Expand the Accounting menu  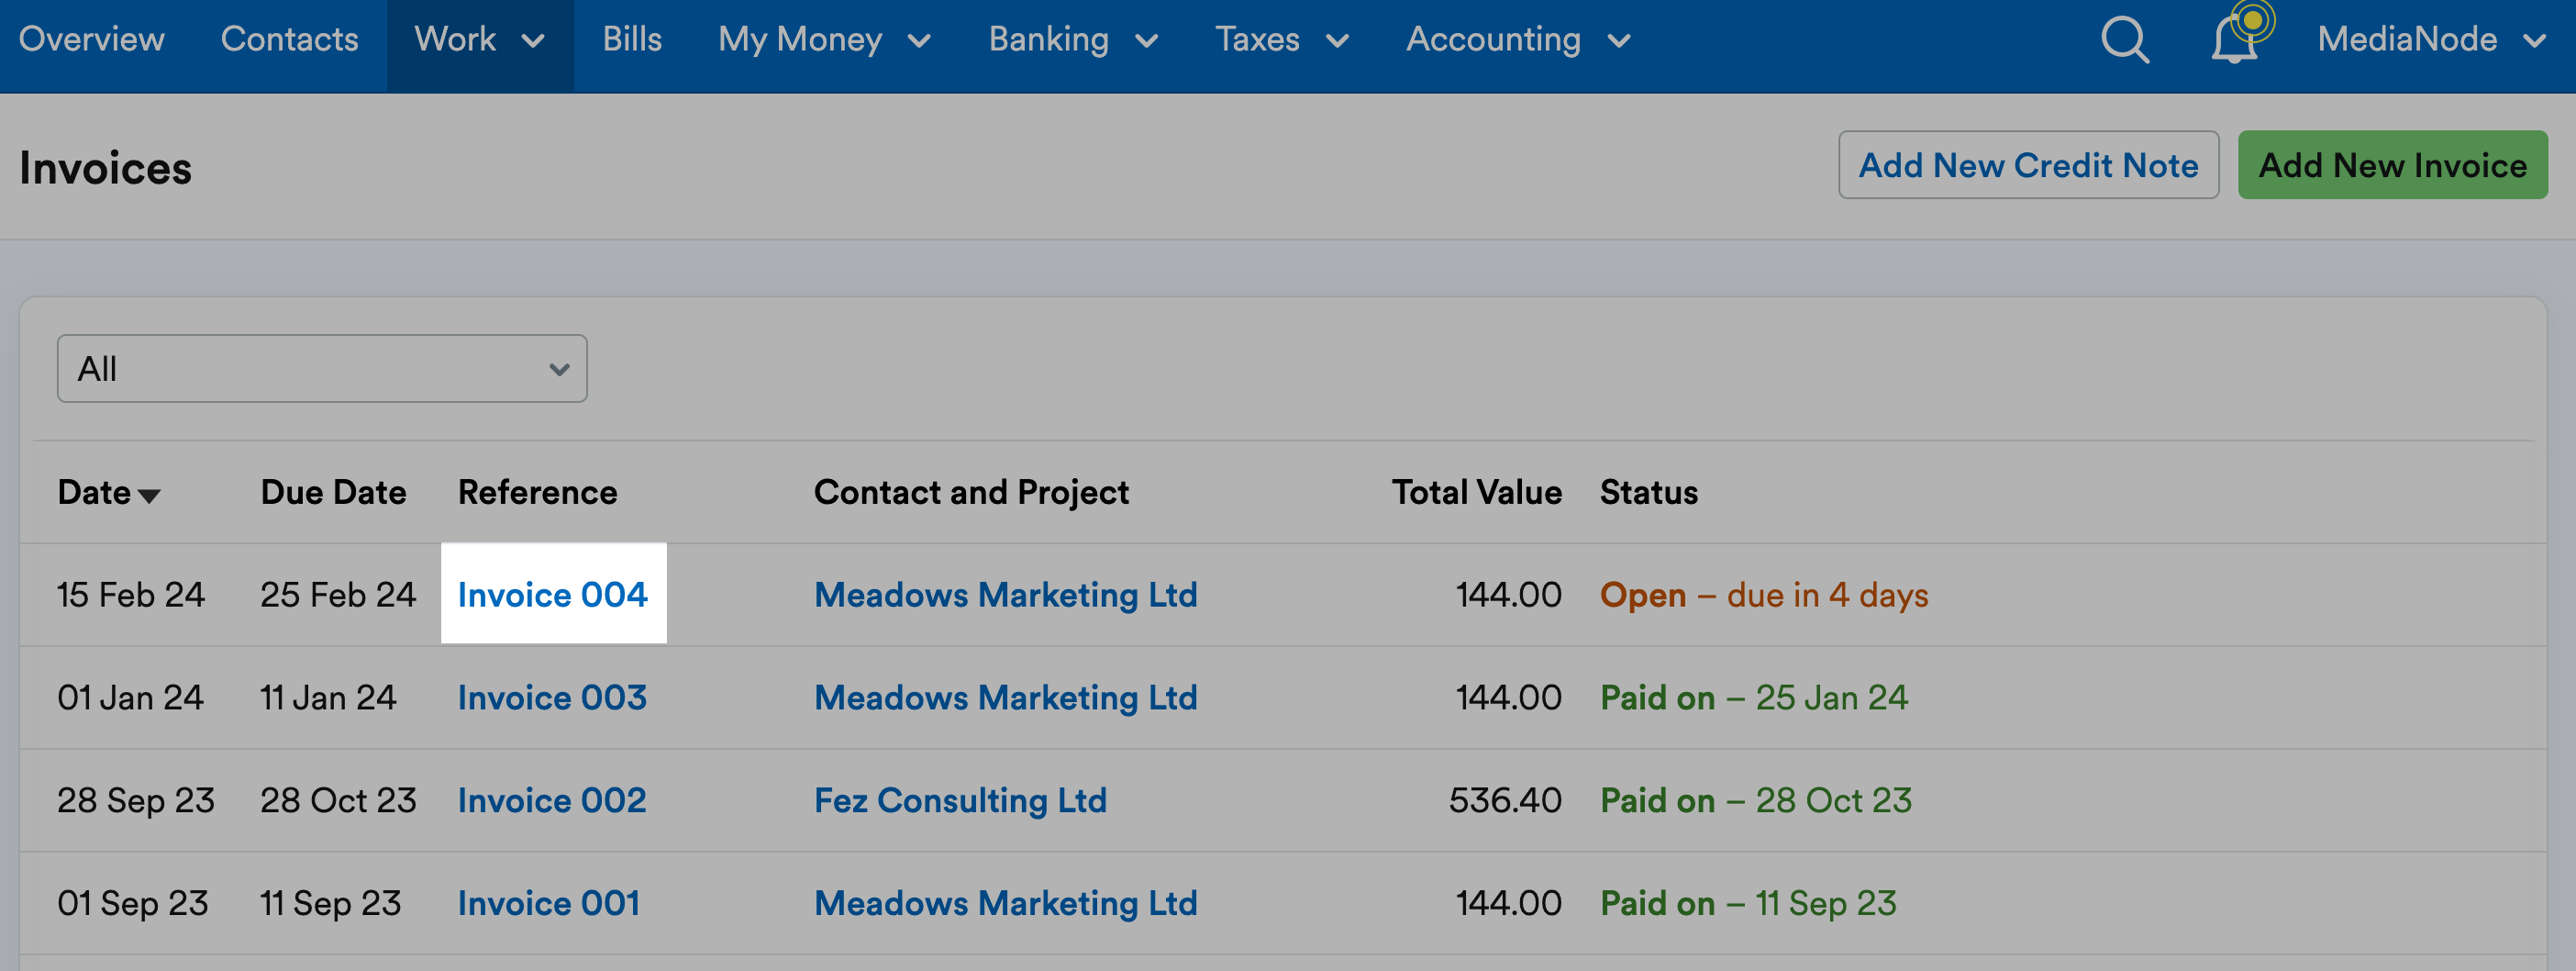tap(1518, 40)
